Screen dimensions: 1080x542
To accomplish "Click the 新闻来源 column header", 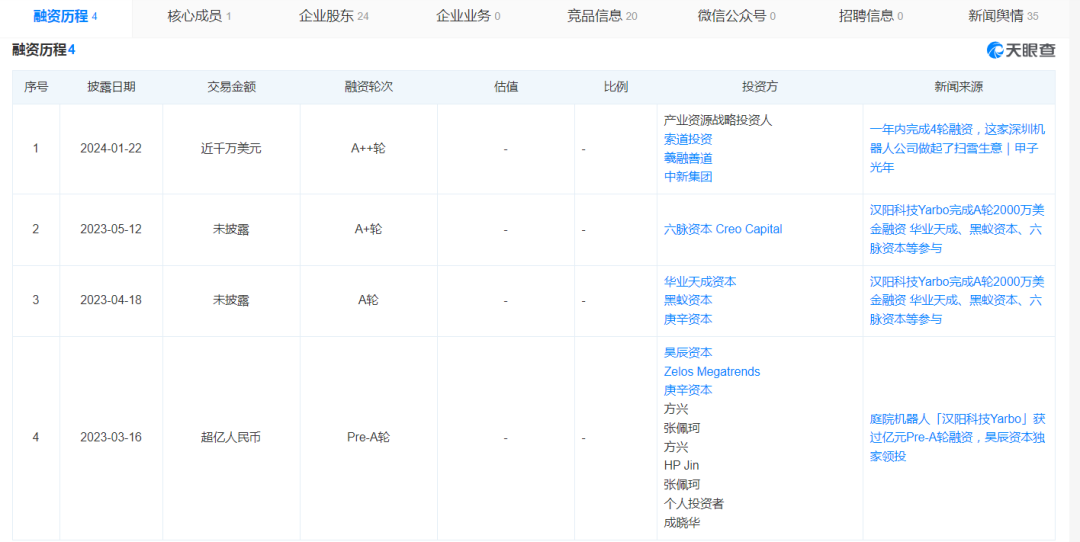I will point(958,87).
